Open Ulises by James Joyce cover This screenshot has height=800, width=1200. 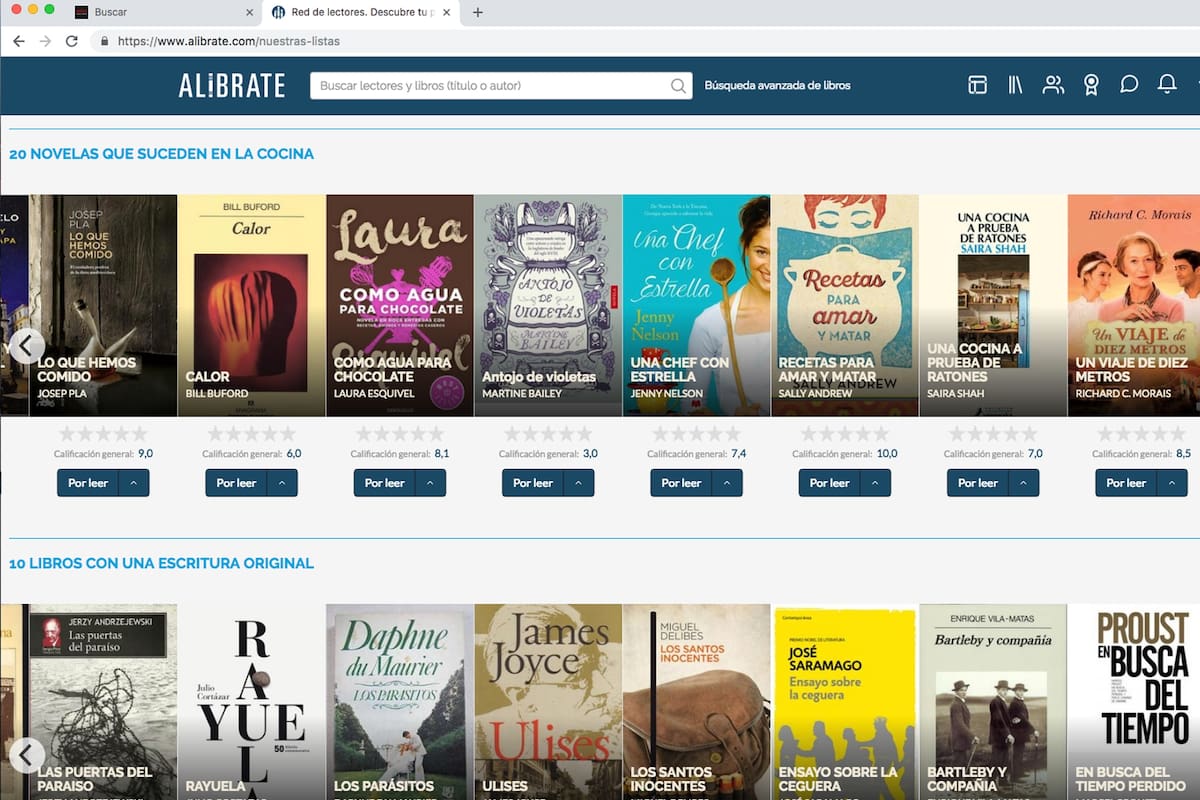click(547, 702)
